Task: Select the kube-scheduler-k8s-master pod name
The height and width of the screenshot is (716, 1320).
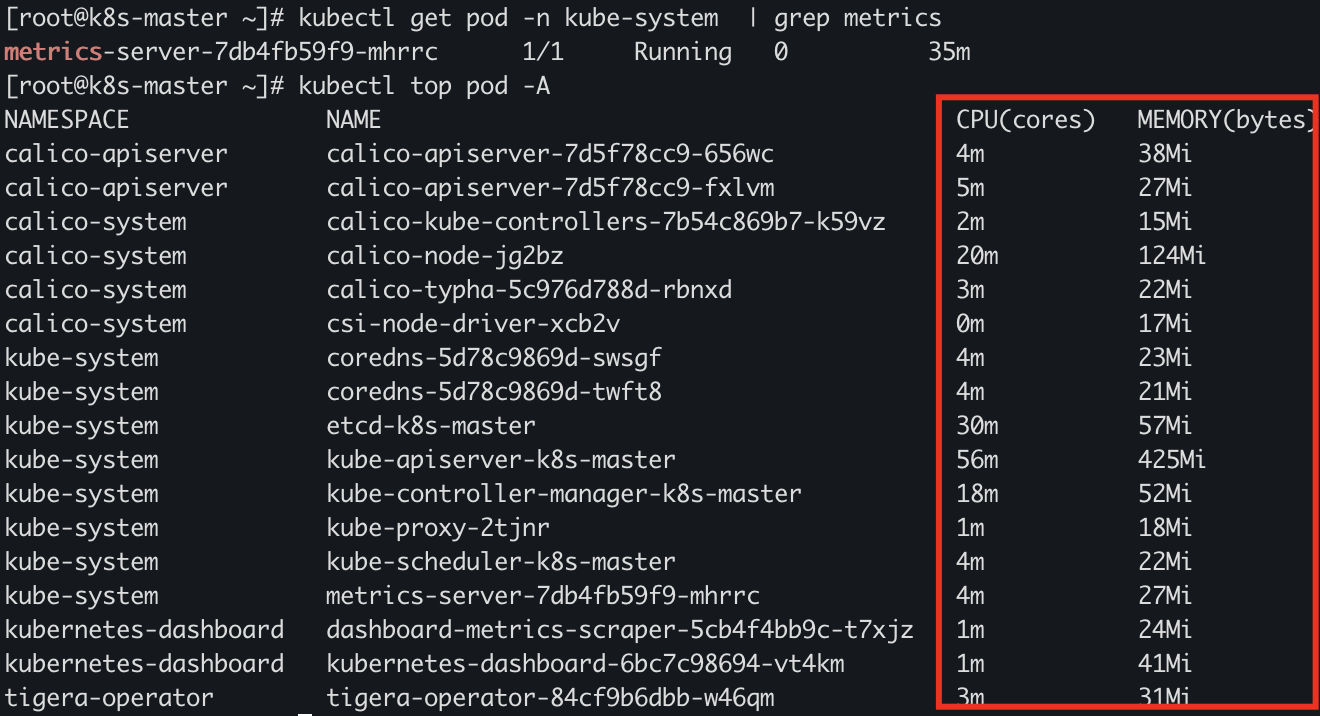Action: coord(501,562)
